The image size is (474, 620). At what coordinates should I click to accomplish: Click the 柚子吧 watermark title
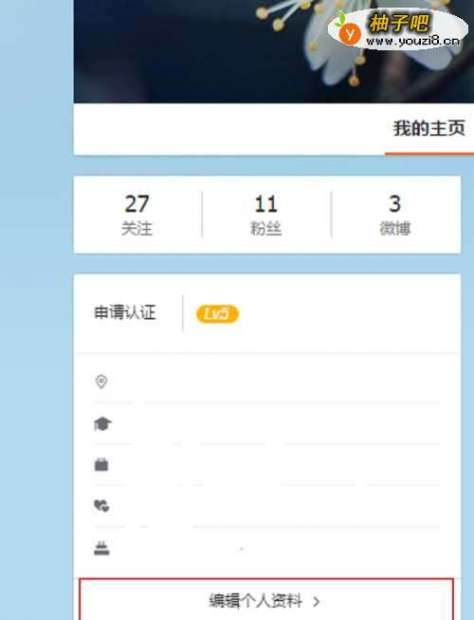coord(398,23)
